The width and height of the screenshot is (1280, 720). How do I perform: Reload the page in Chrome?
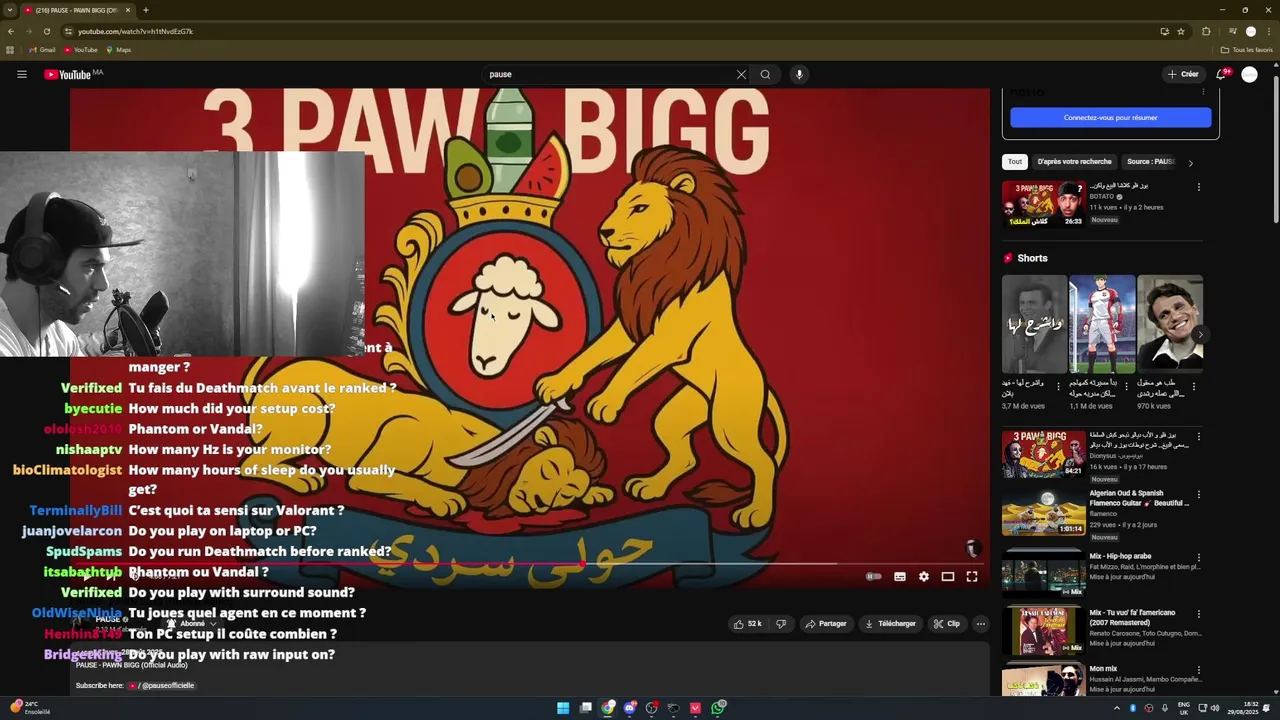[46, 31]
